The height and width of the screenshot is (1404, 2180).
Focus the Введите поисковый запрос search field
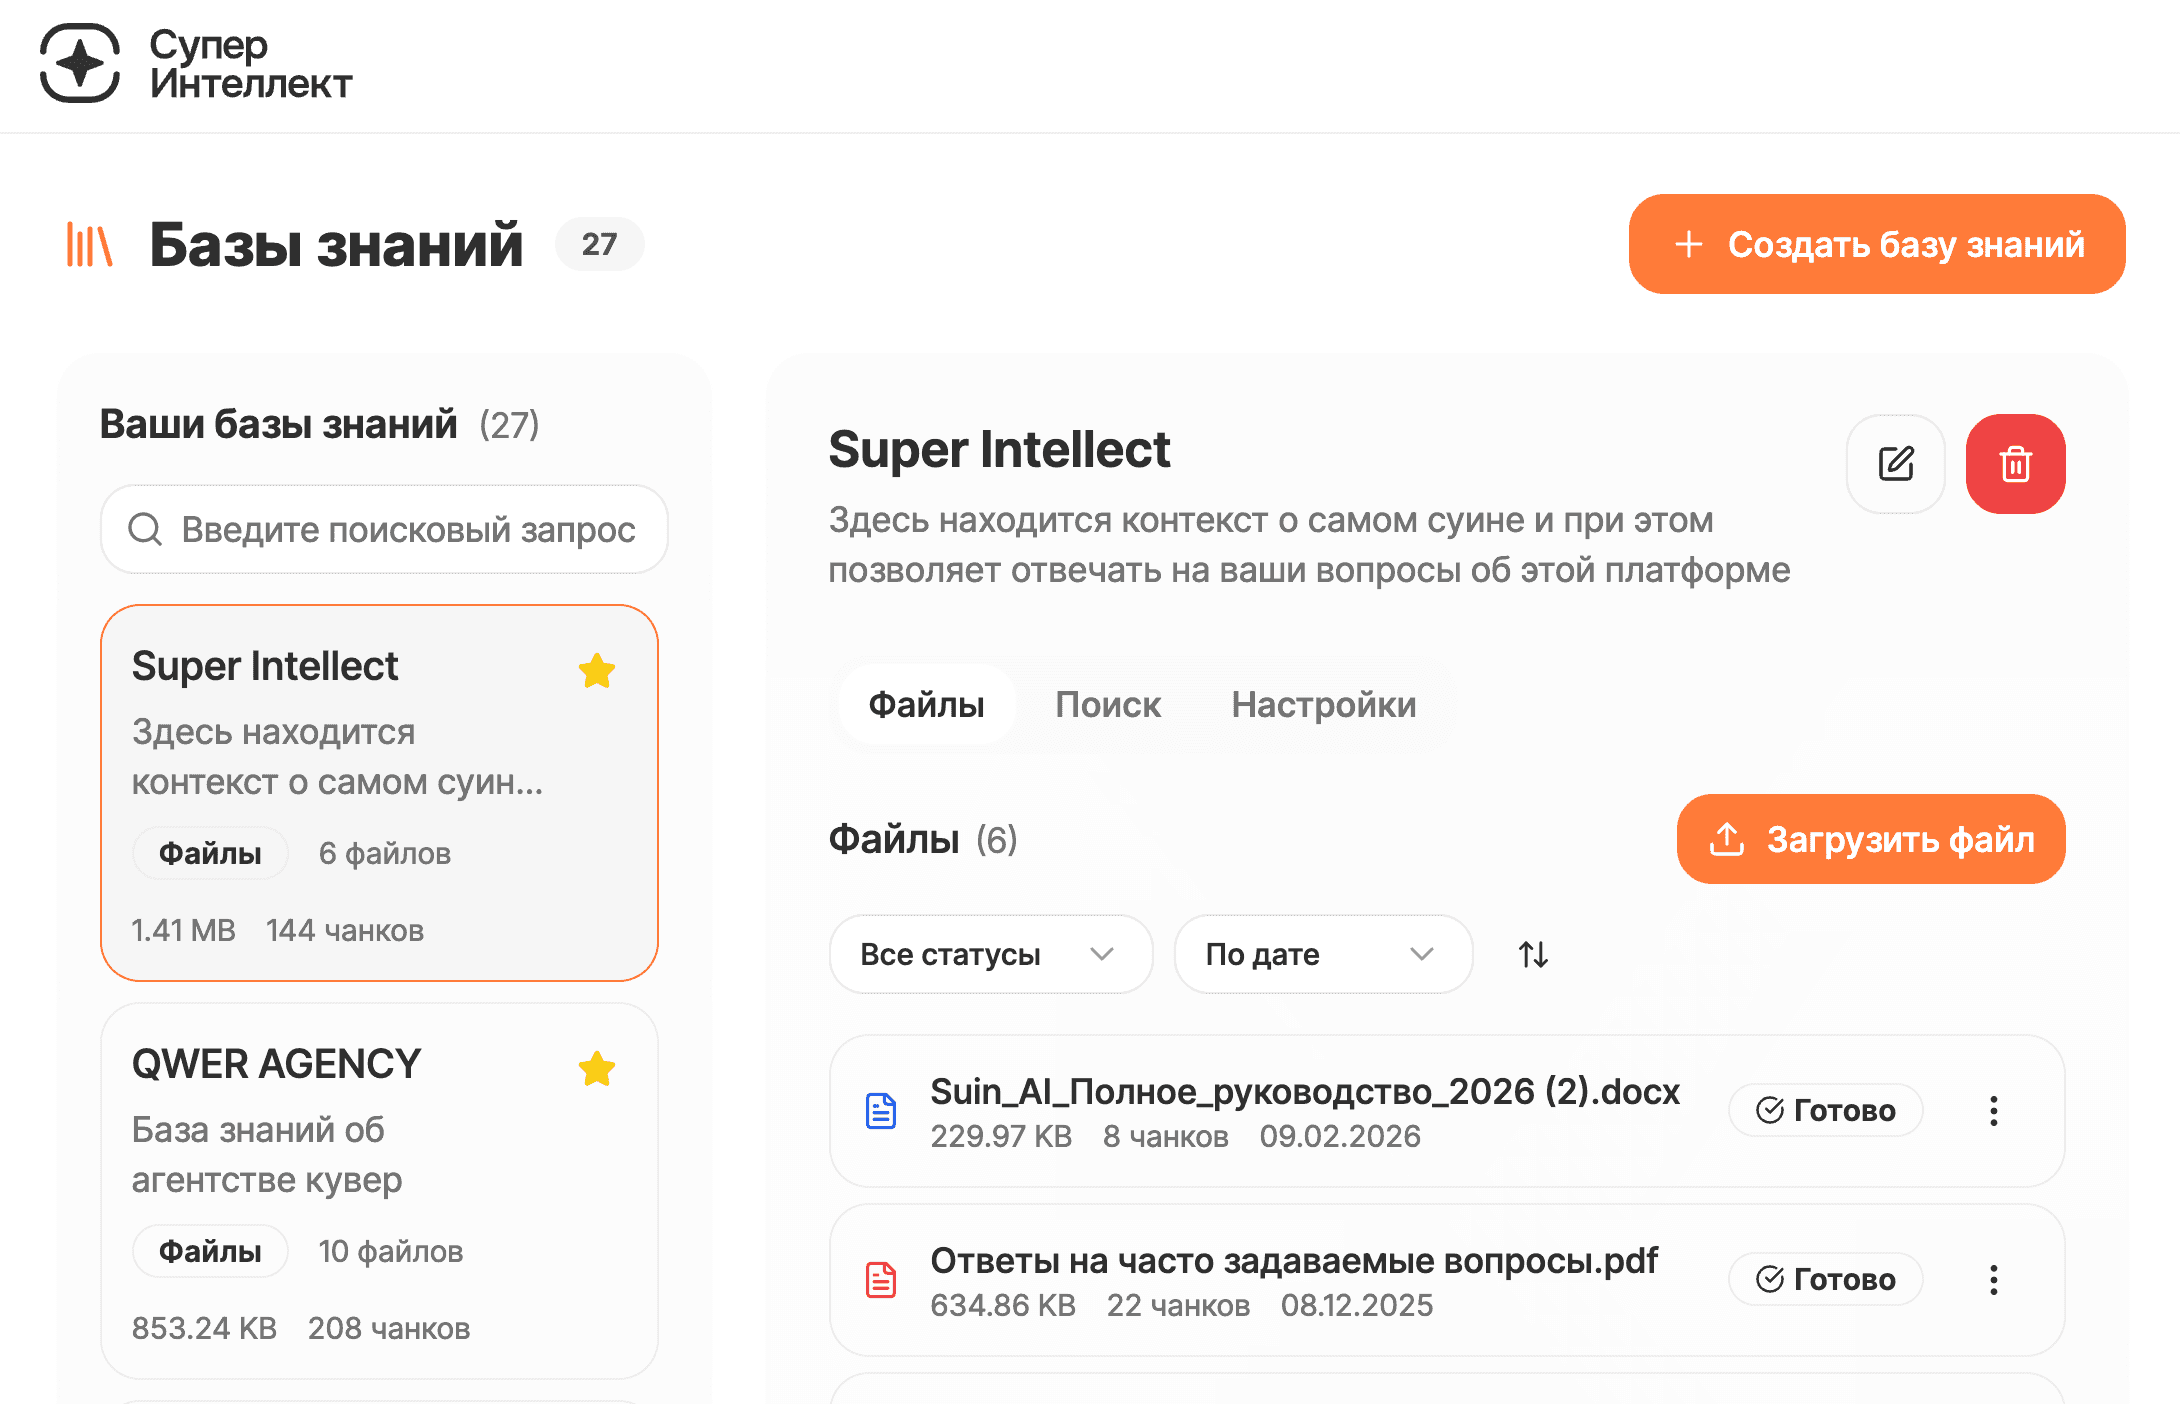point(384,529)
